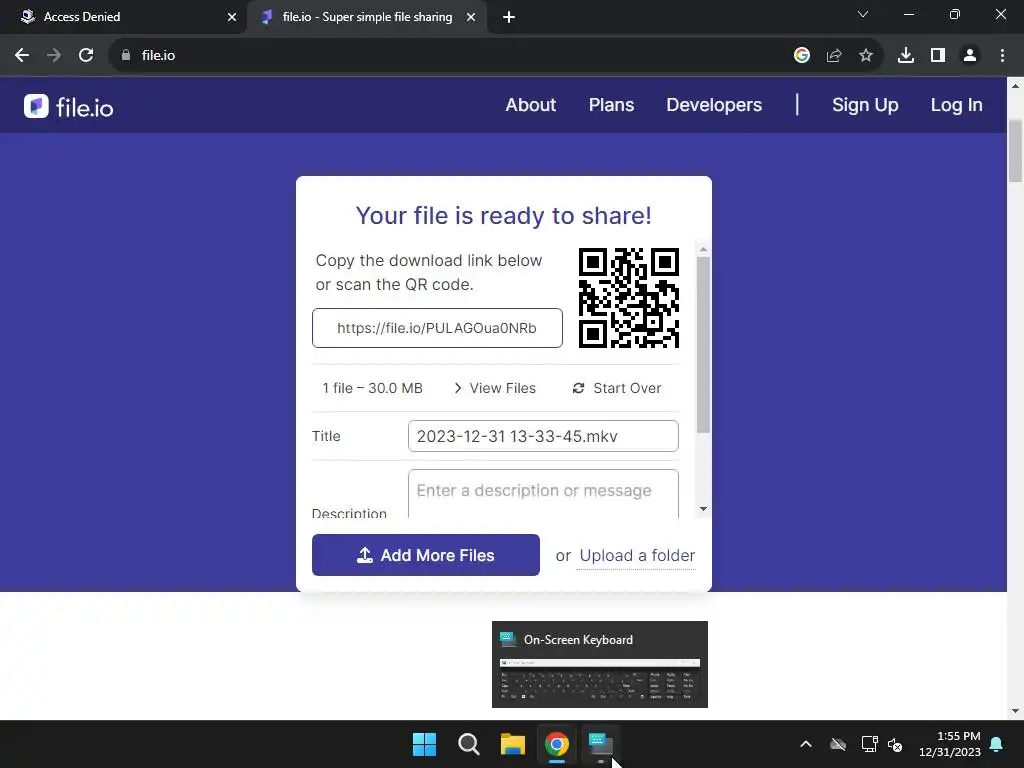Screen dimensions: 1024x768
Task: Open the On-Screen Keyboard preview thumbnail
Action: pyautogui.click(x=600, y=664)
